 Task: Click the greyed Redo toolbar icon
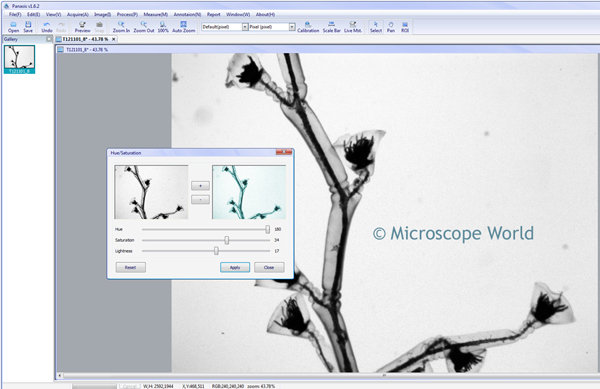coord(61,27)
